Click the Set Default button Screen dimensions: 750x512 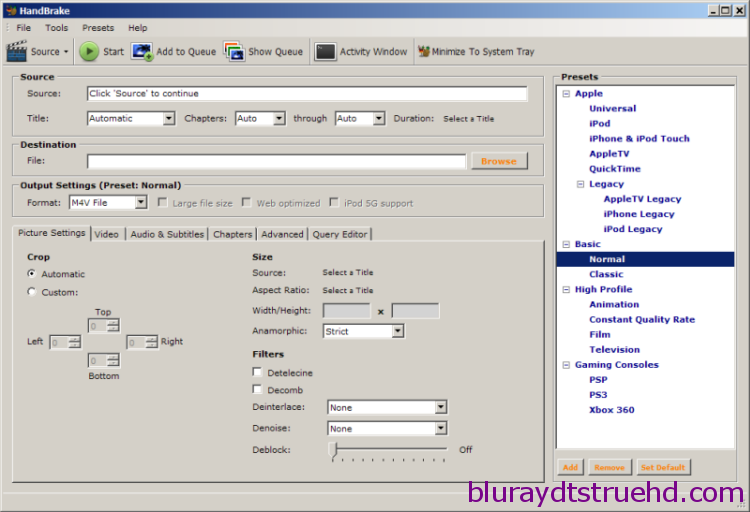tap(663, 467)
